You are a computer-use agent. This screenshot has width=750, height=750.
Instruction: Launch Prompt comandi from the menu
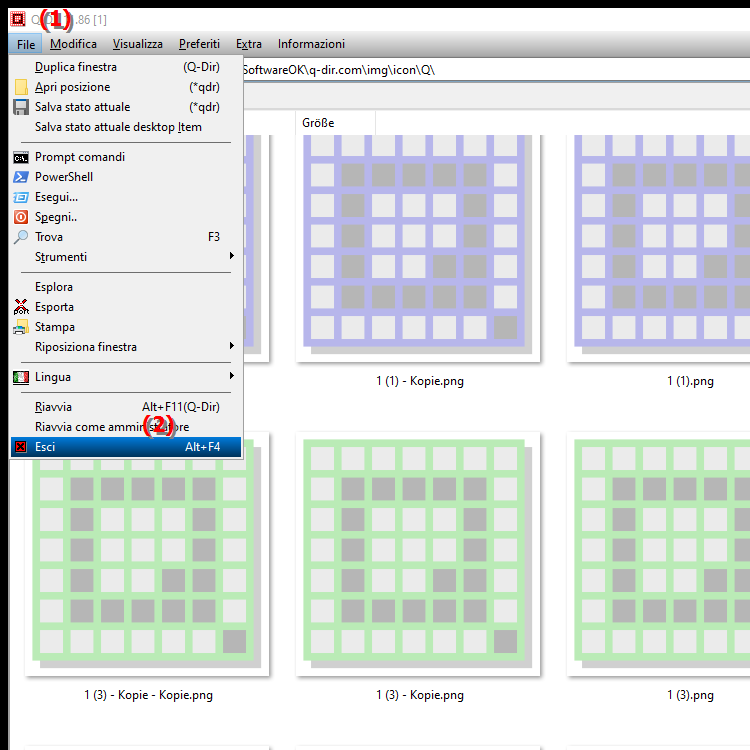[126, 157]
